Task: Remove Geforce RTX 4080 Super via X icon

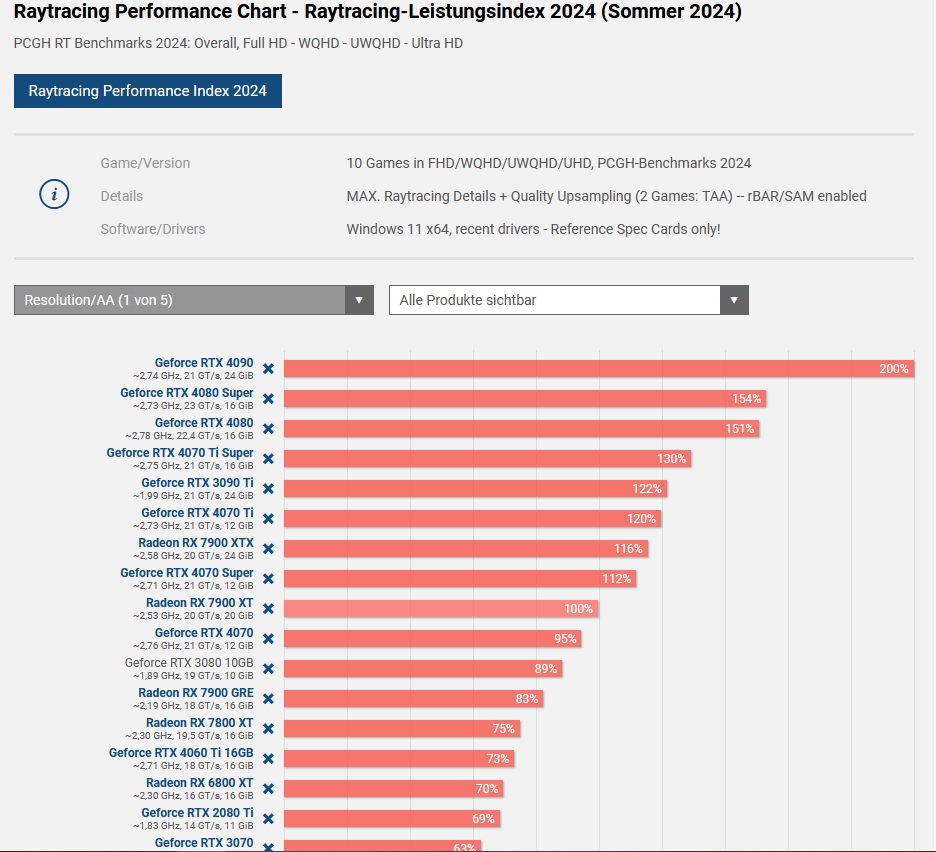Action: pos(269,399)
